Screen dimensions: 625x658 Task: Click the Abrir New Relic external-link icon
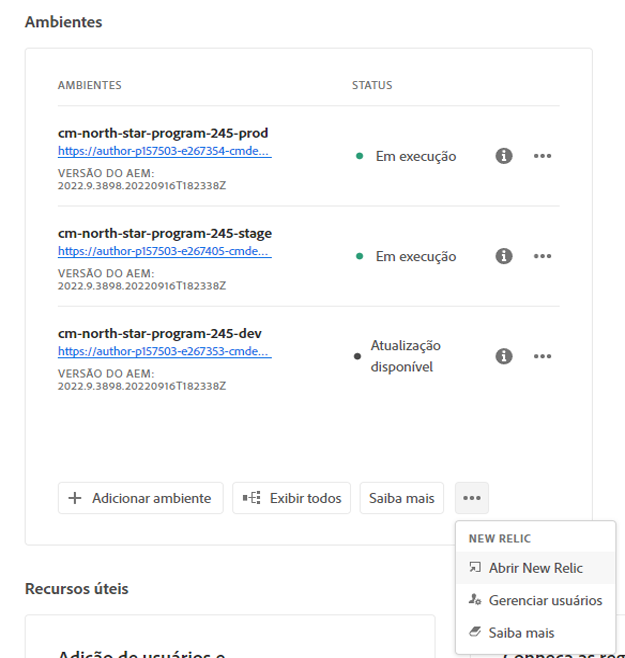coord(475,568)
